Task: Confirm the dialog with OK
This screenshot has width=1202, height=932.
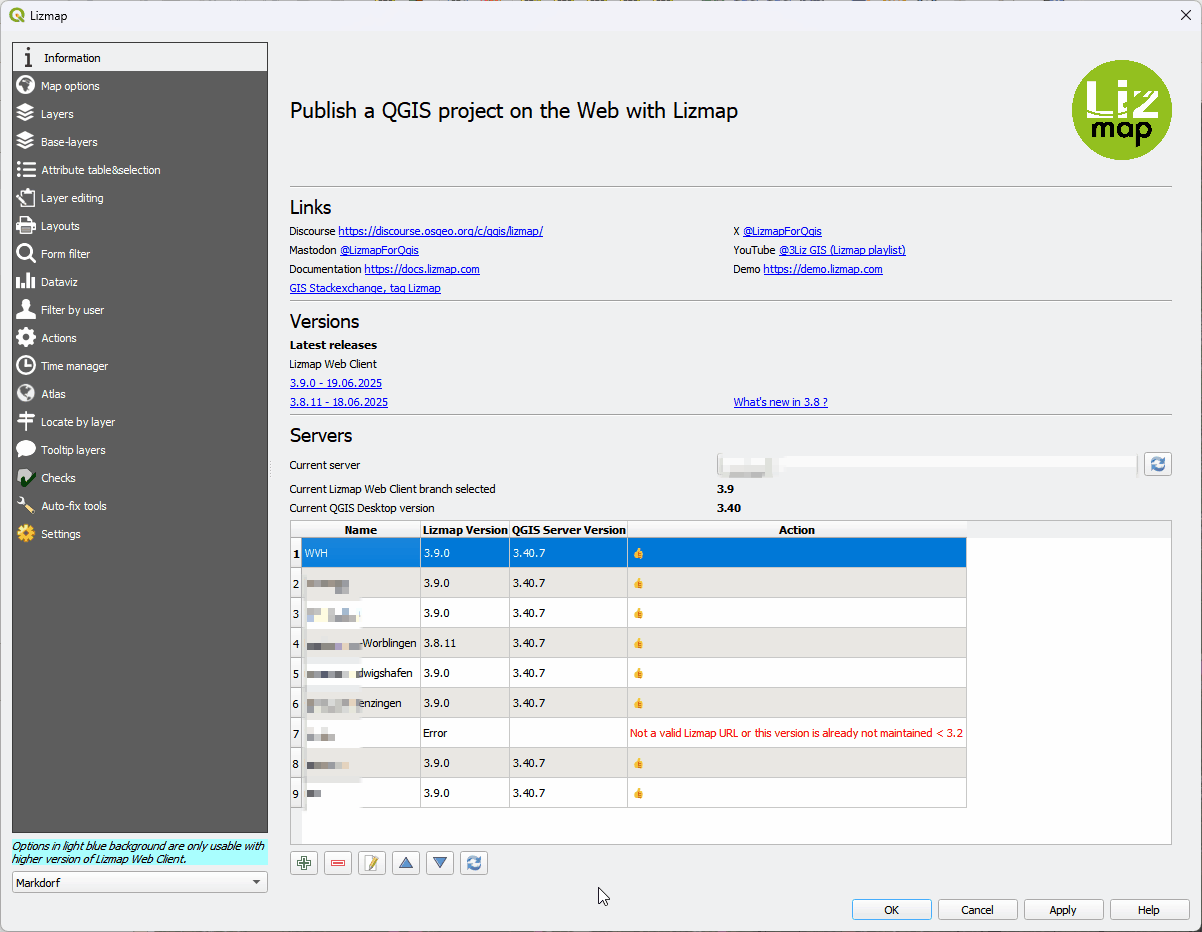Action: tap(892, 910)
